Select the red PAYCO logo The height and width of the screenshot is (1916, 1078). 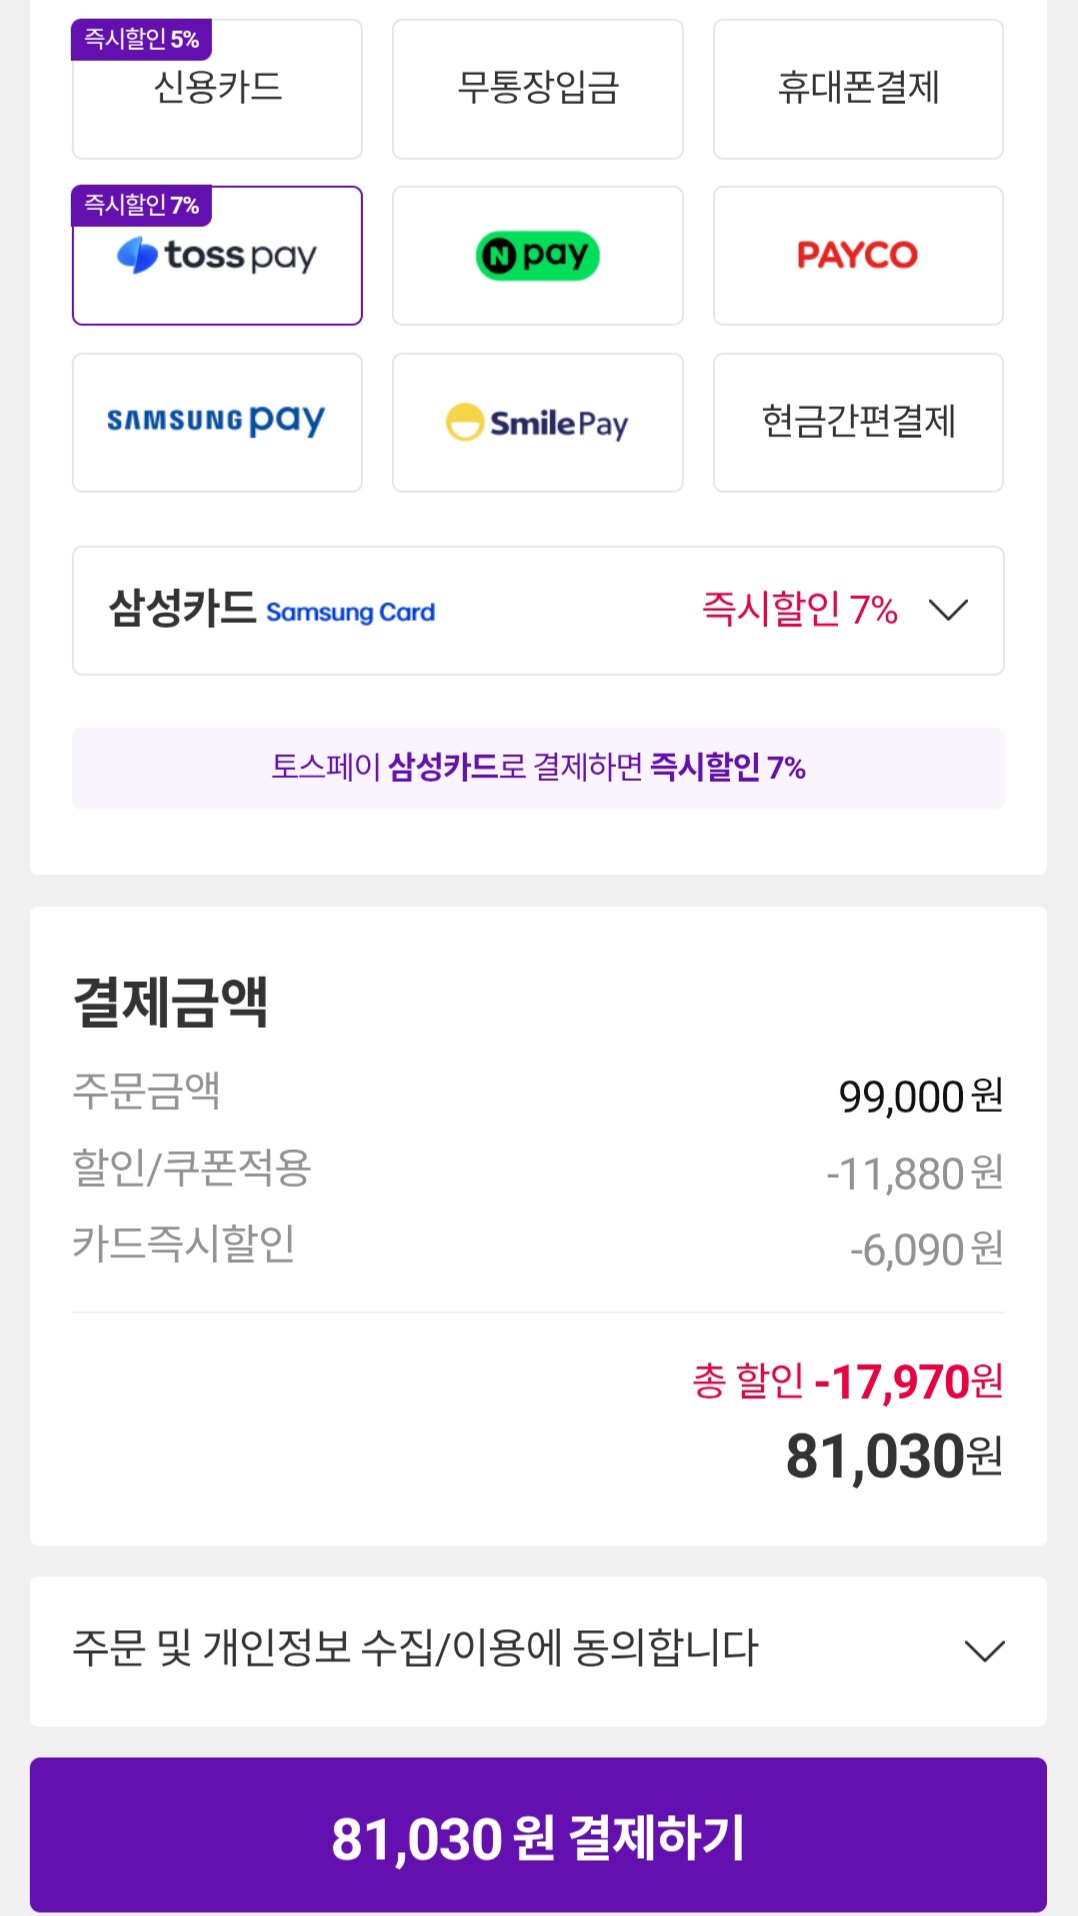[x=857, y=256]
